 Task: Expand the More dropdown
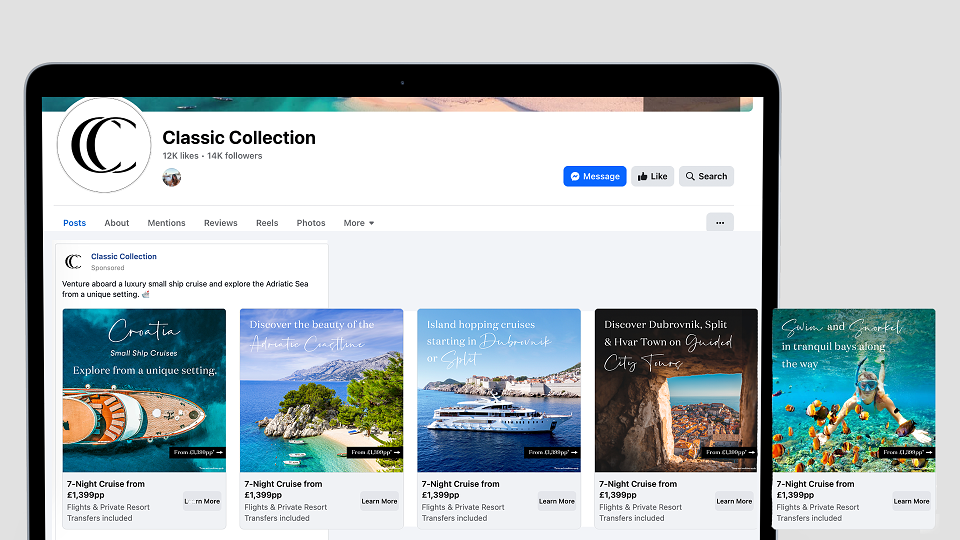(359, 223)
